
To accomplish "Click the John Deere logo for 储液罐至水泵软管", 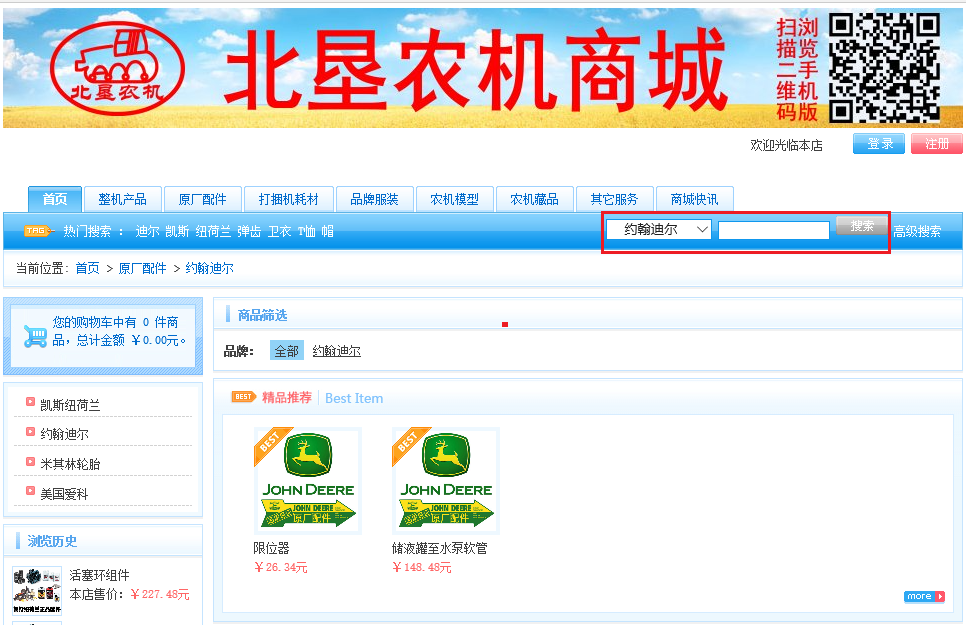I will (x=445, y=478).
